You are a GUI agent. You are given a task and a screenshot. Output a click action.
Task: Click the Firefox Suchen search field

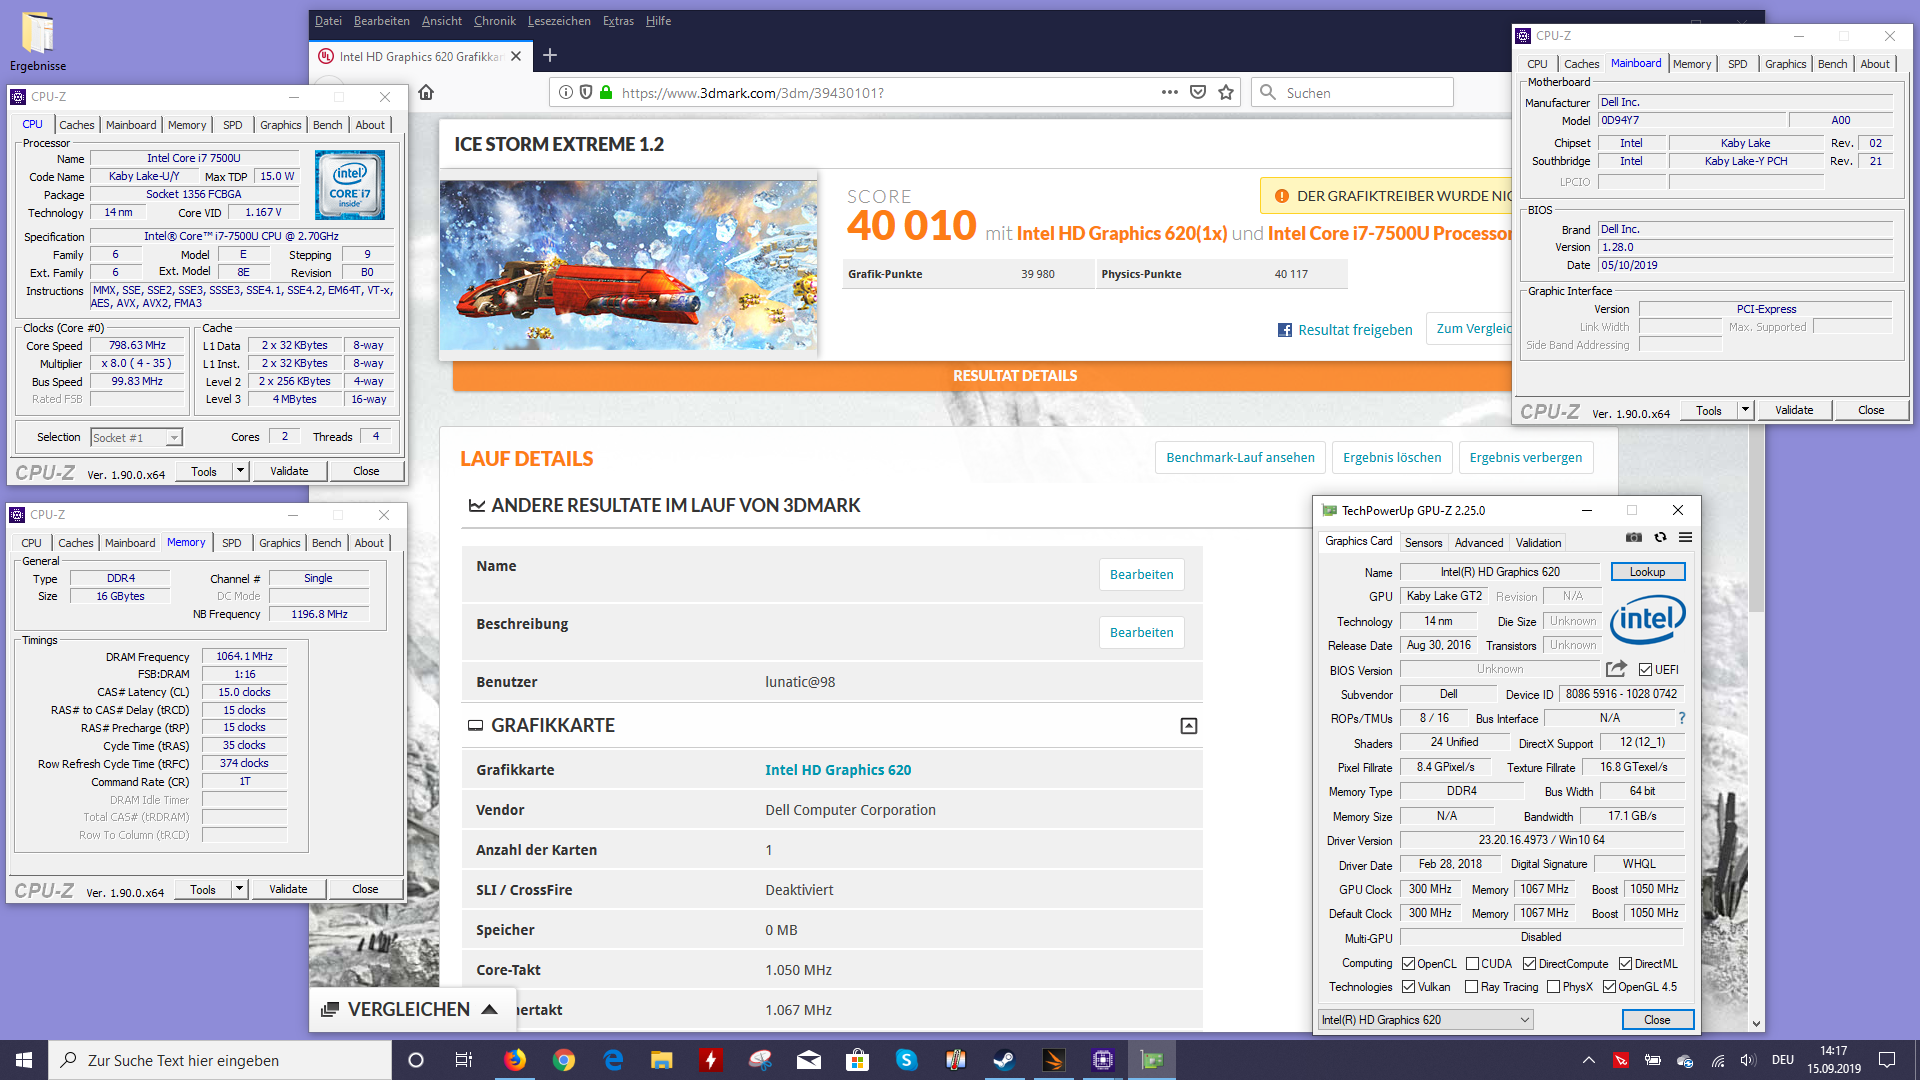tap(1352, 92)
